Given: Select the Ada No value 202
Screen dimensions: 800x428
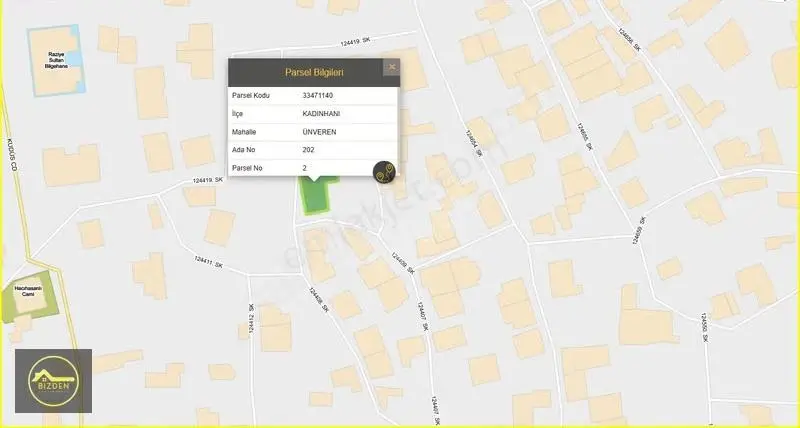Looking at the screenshot, I should [308, 150].
